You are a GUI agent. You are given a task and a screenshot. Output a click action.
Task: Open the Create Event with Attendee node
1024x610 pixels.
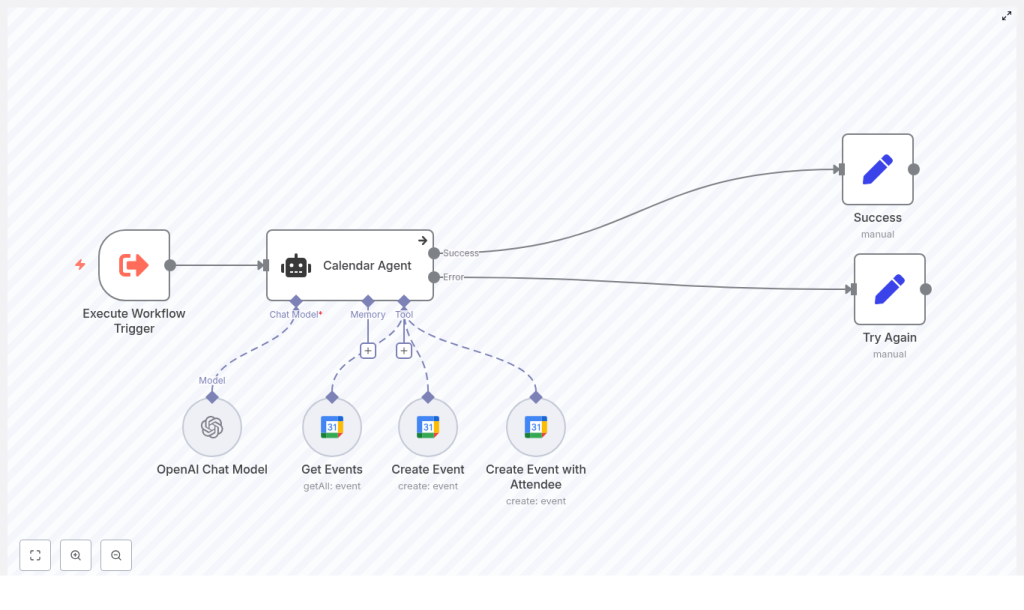click(x=535, y=426)
